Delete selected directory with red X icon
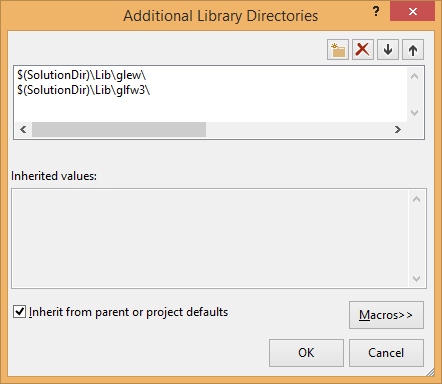442x384 pixels. pos(363,50)
